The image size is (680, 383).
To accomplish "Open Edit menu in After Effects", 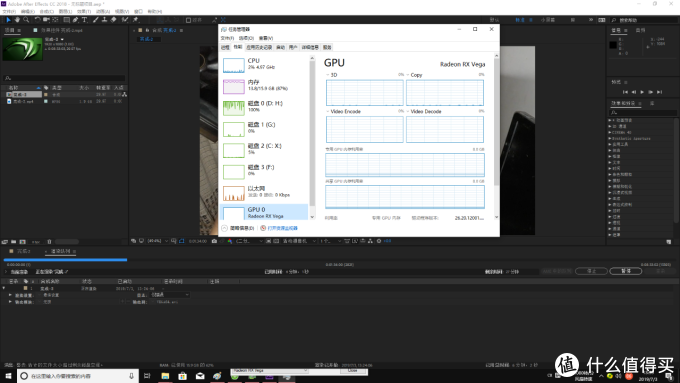I will point(28,12).
